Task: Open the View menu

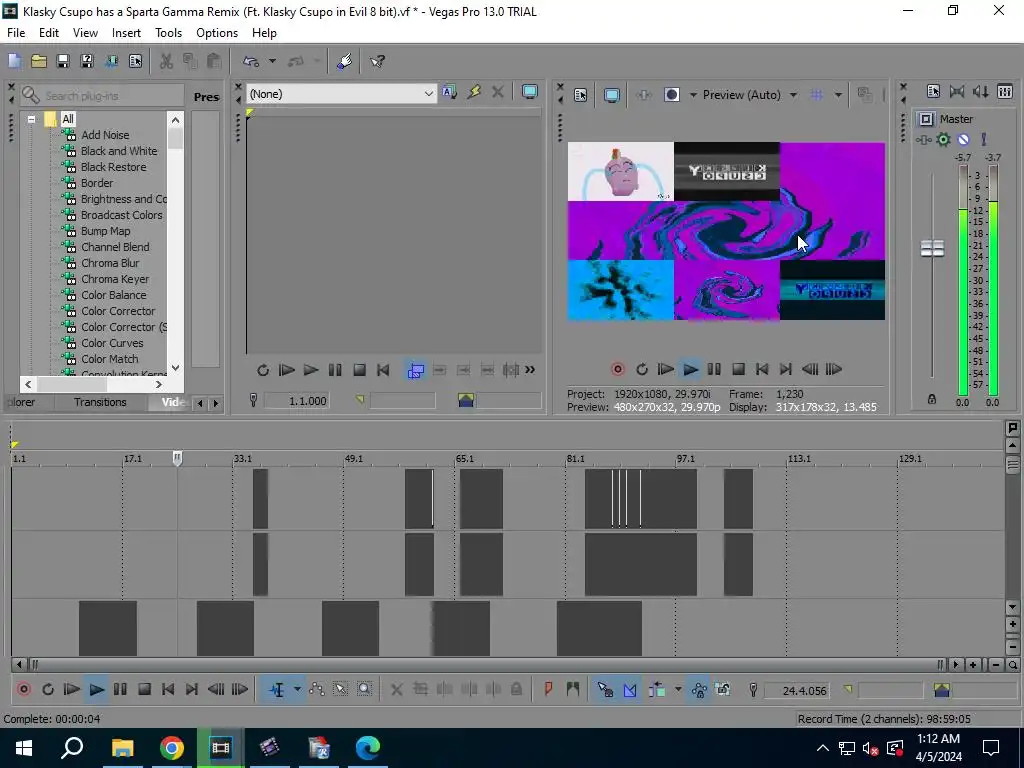Action: click(x=85, y=33)
